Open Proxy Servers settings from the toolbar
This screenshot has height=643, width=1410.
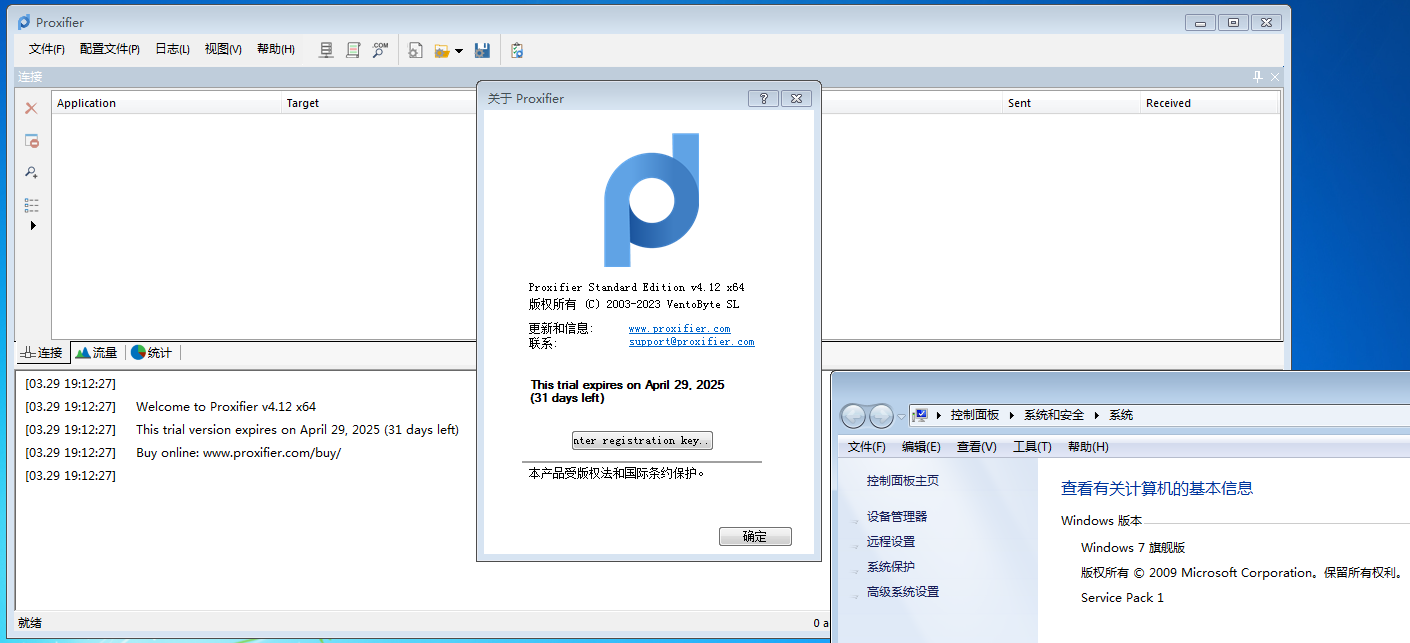coord(326,49)
